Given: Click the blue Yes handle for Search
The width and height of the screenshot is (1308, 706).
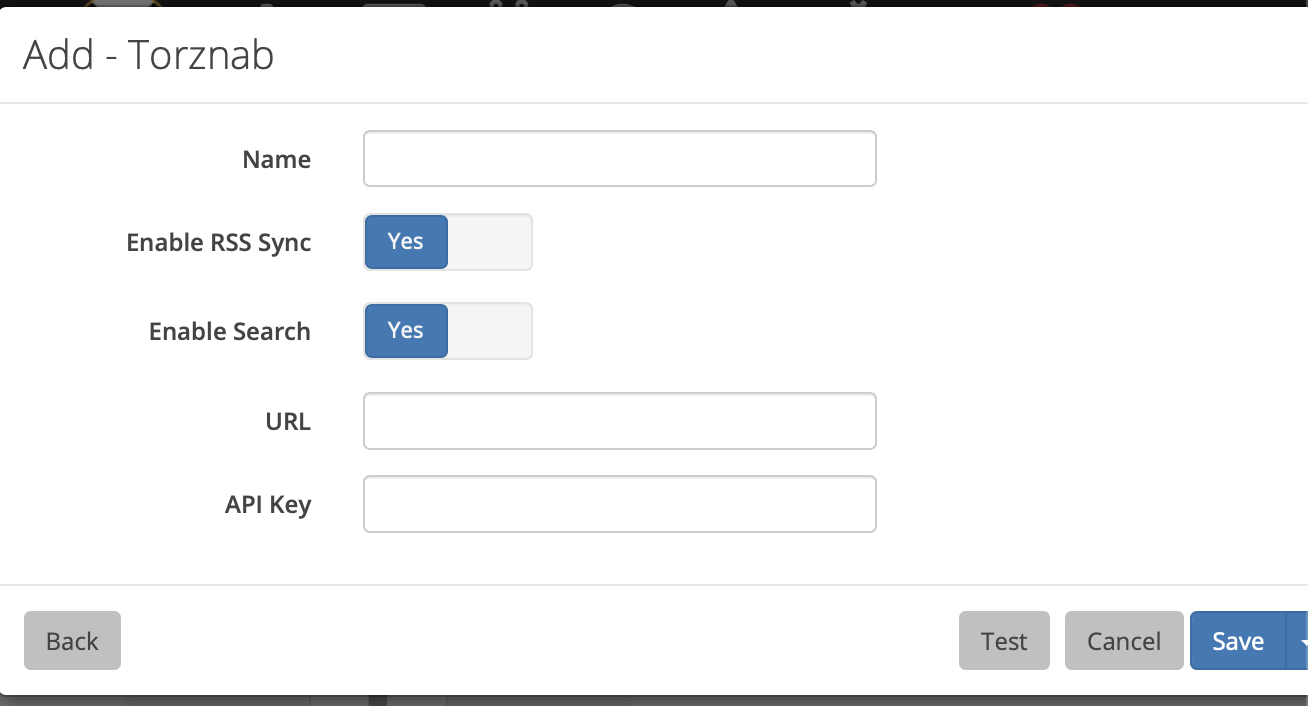Looking at the screenshot, I should pyautogui.click(x=406, y=331).
